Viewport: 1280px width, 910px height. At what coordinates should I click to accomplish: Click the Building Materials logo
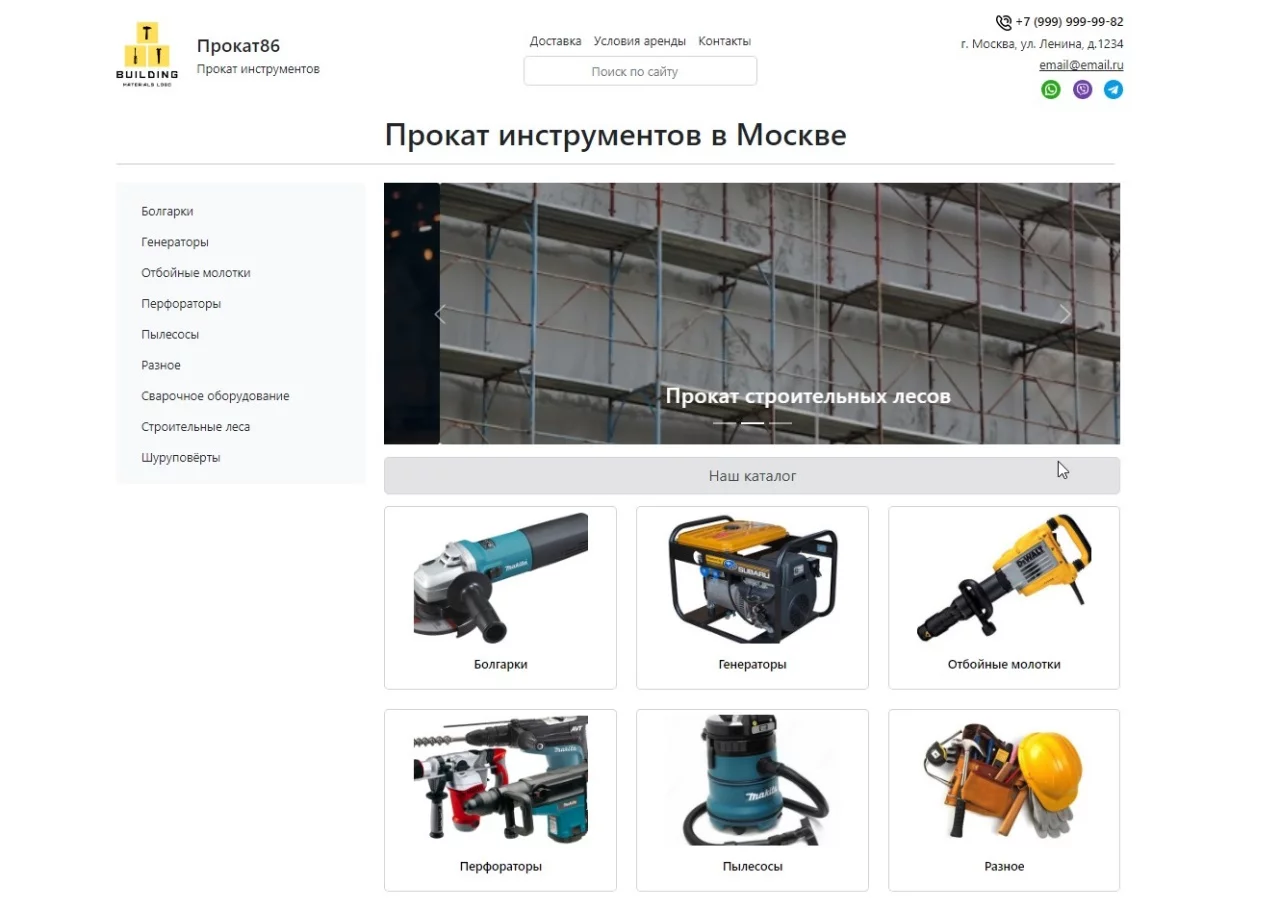pyautogui.click(x=147, y=55)
